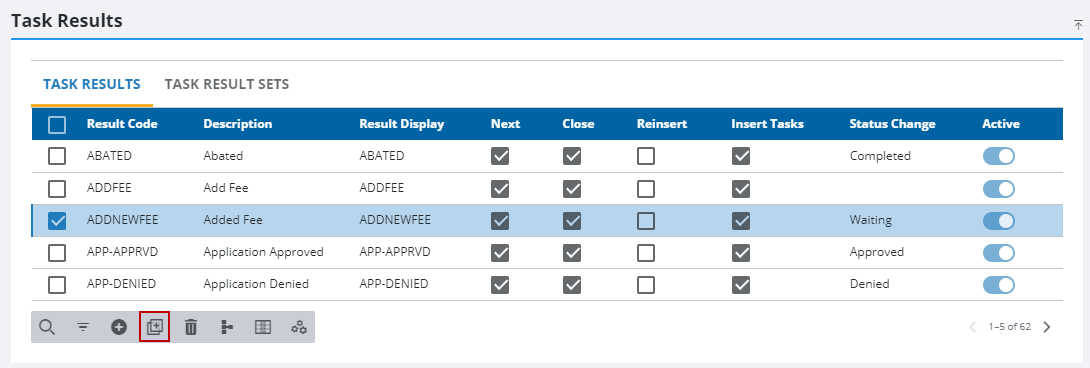This screenshot has height=368, width=1090.
Task: Sort by the Result Code column header
Action: pos(122,125)
